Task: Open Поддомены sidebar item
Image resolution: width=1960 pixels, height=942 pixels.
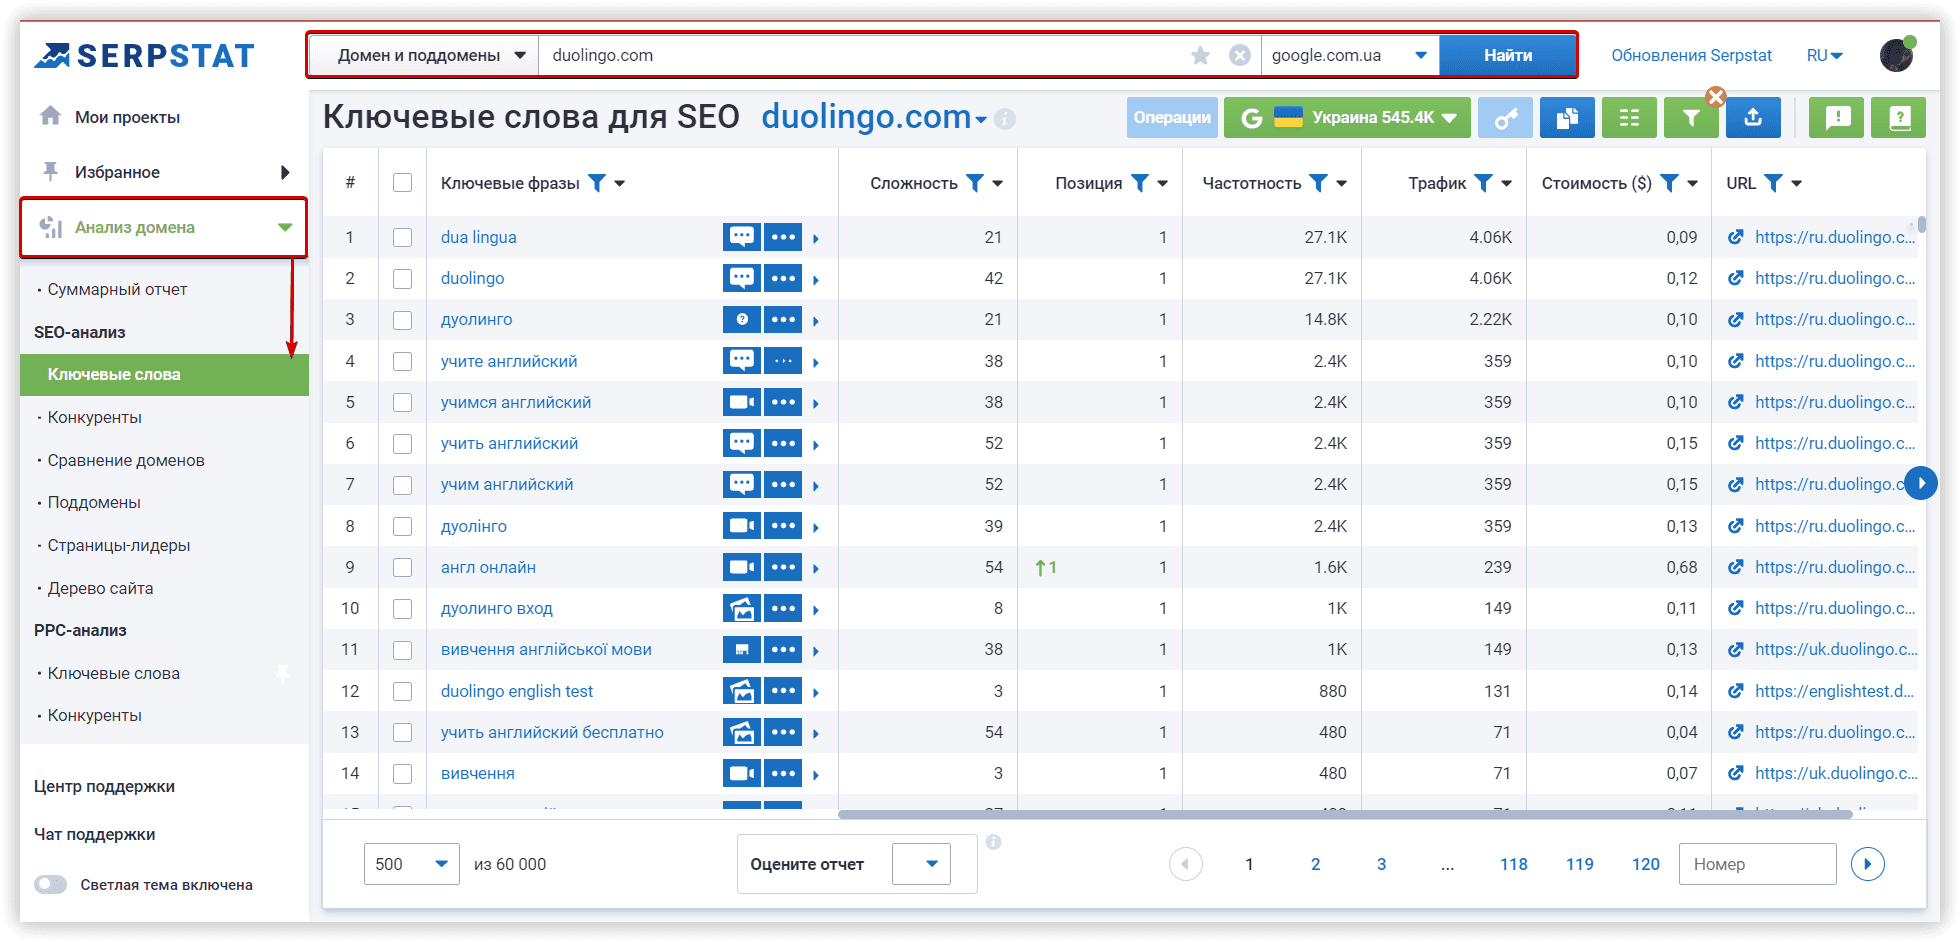Action: pos(94,502)
